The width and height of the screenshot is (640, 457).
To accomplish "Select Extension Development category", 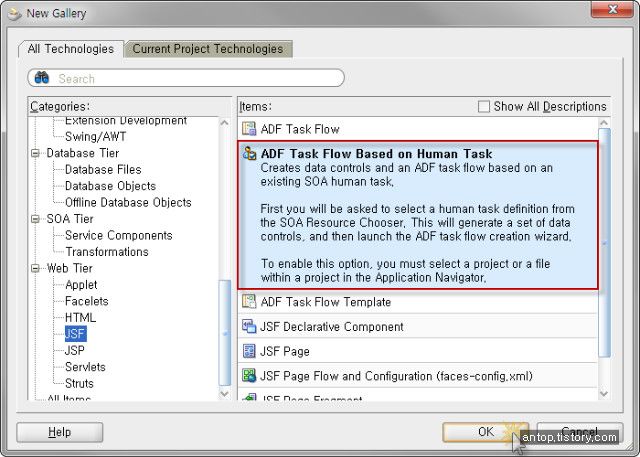I will tap(126, 121).
